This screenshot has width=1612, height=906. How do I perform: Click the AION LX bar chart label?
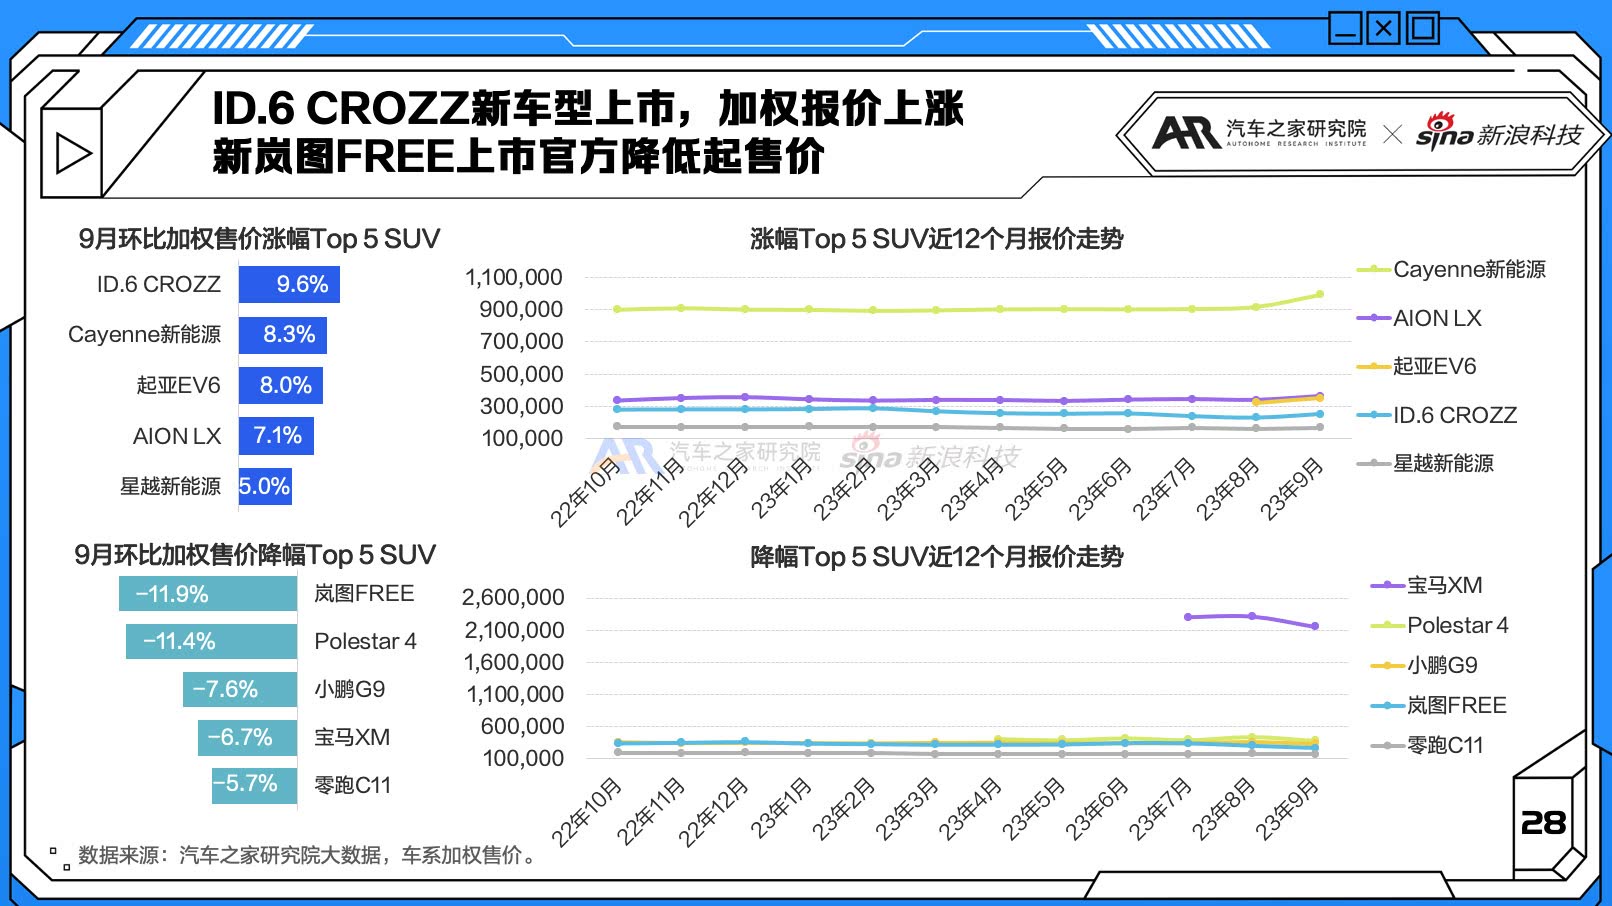tap(177, 437)
